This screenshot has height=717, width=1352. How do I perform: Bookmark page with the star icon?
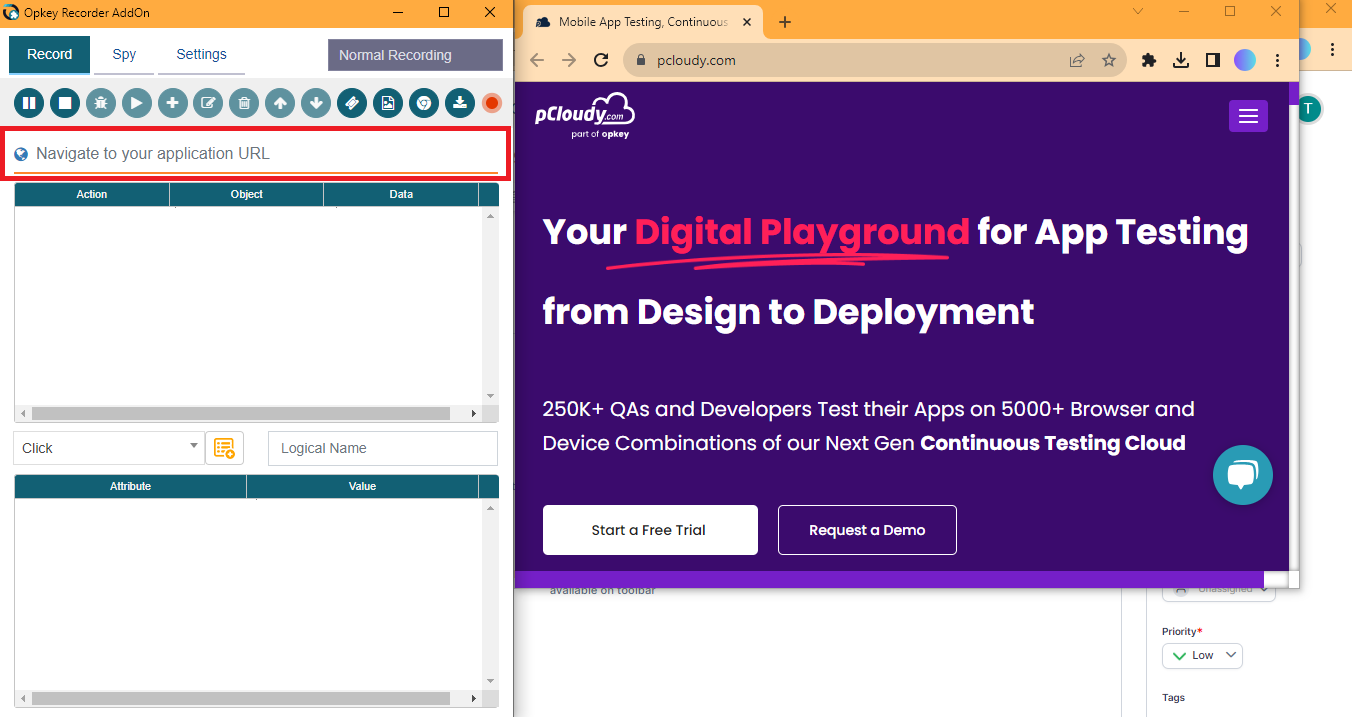click(1109, 60)
